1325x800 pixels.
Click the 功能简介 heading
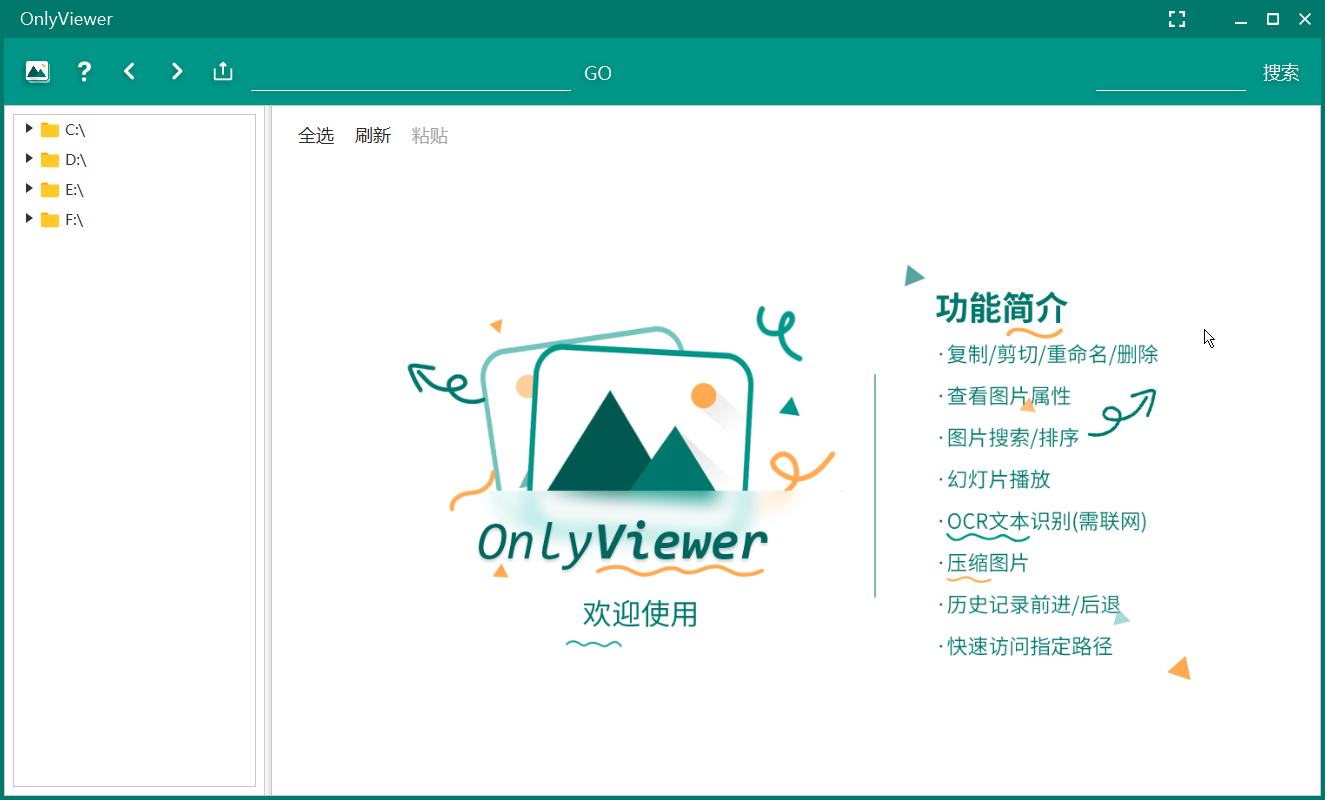(x=1002, y=307)
